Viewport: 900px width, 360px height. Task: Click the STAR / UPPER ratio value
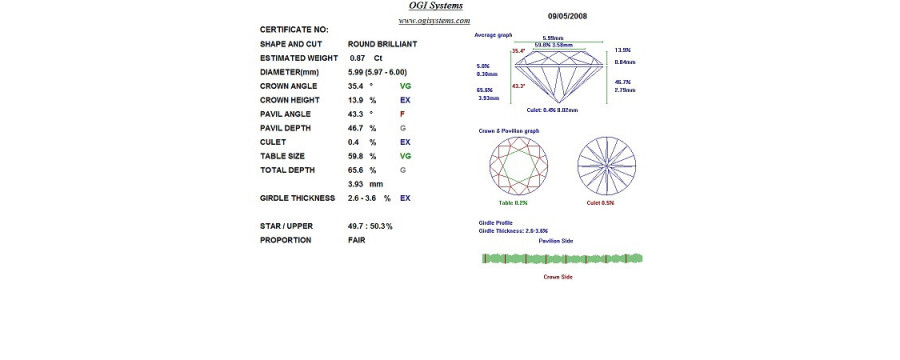(370, 226)
